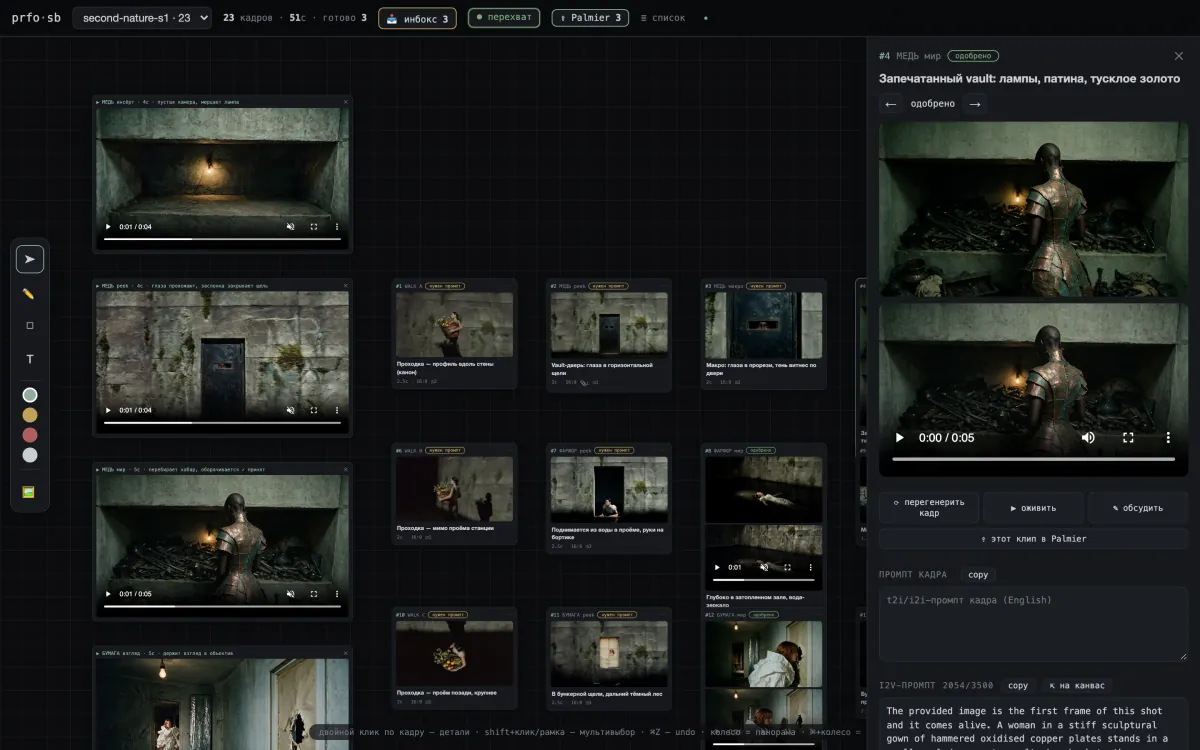Unmute the МЕДЬ инсерт video
The image size is (1200, 750).
[x=291, y=227]
